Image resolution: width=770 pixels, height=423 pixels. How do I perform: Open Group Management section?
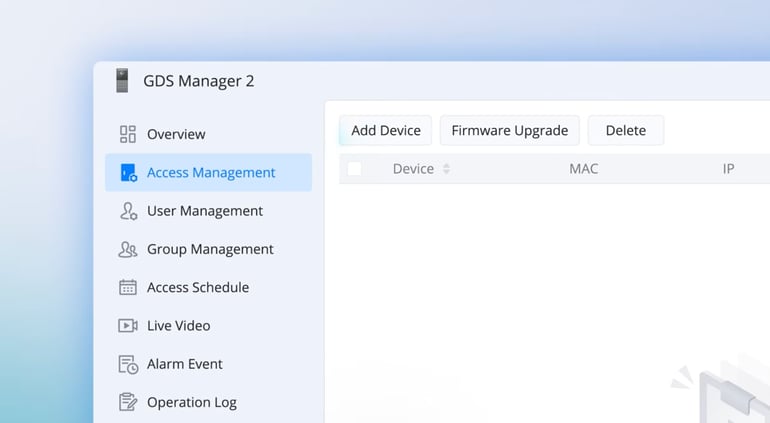pos(209,249)
